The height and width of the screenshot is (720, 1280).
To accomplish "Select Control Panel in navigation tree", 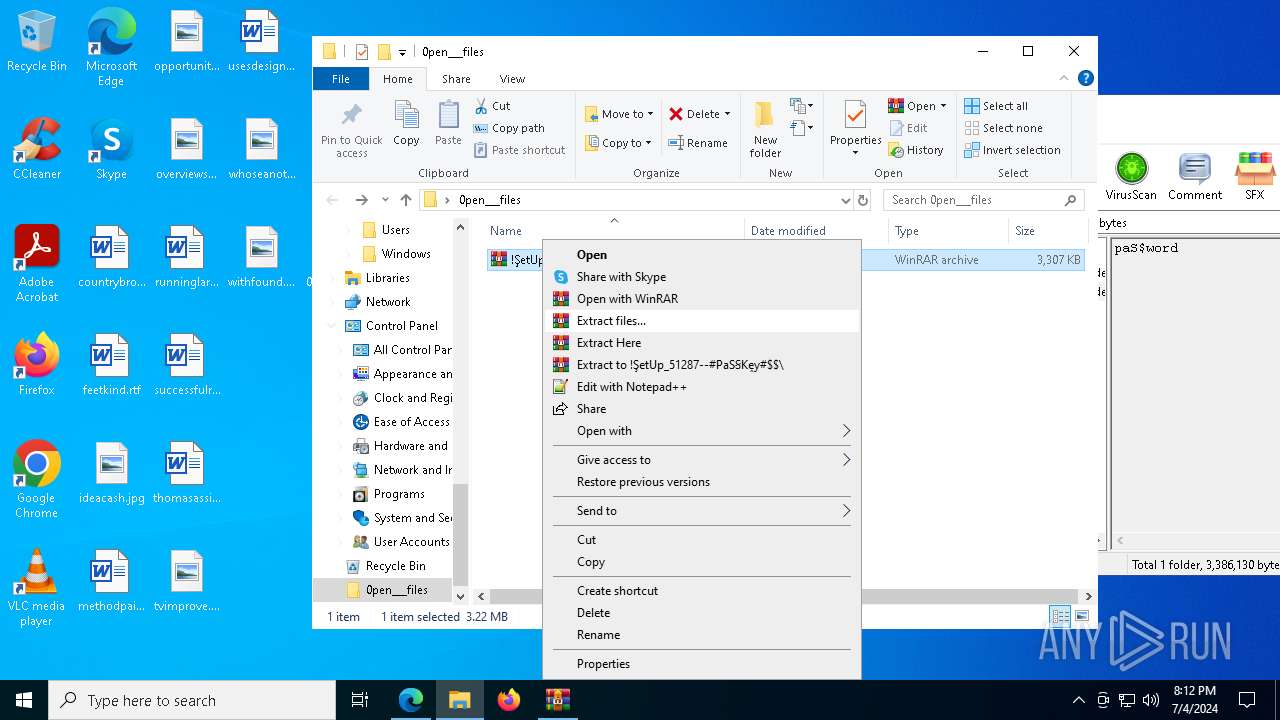I will [x=402, y=326].
